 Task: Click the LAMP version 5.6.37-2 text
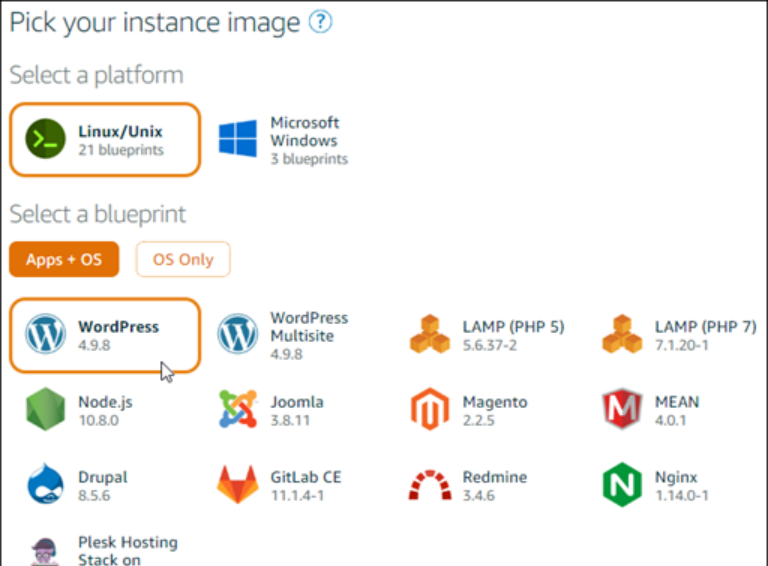pos(490,345)
